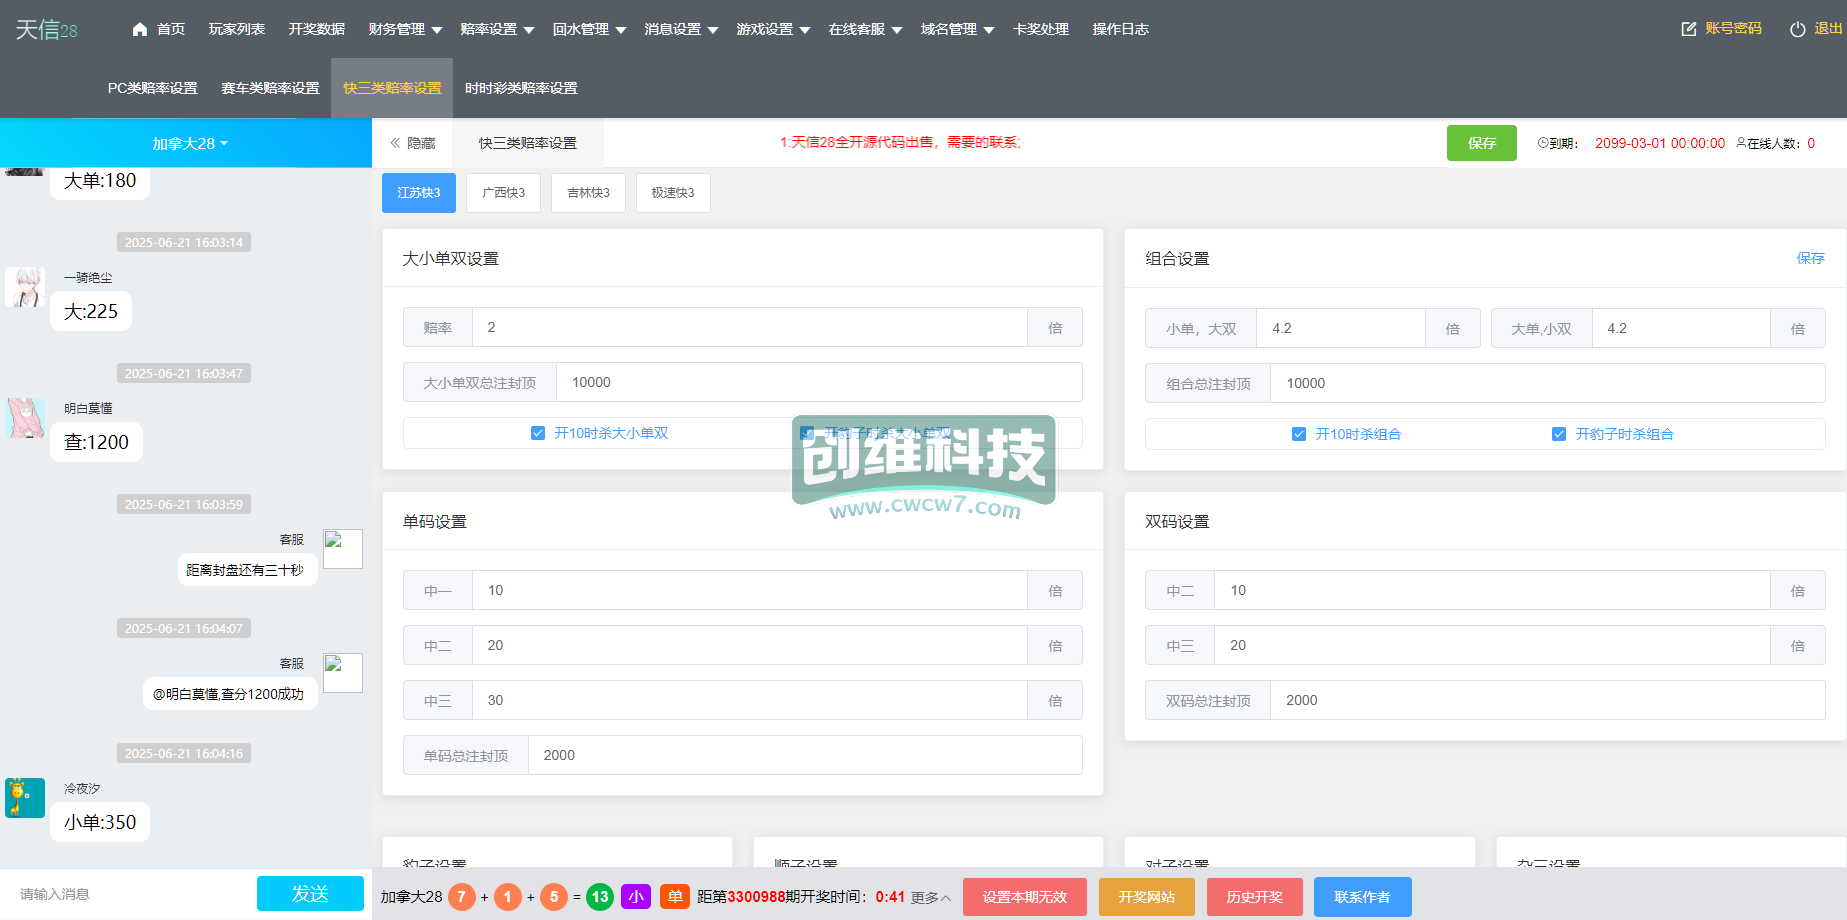Click the 账号密码 link
Screen dimensions: 1847x920
coord(1733,29)
